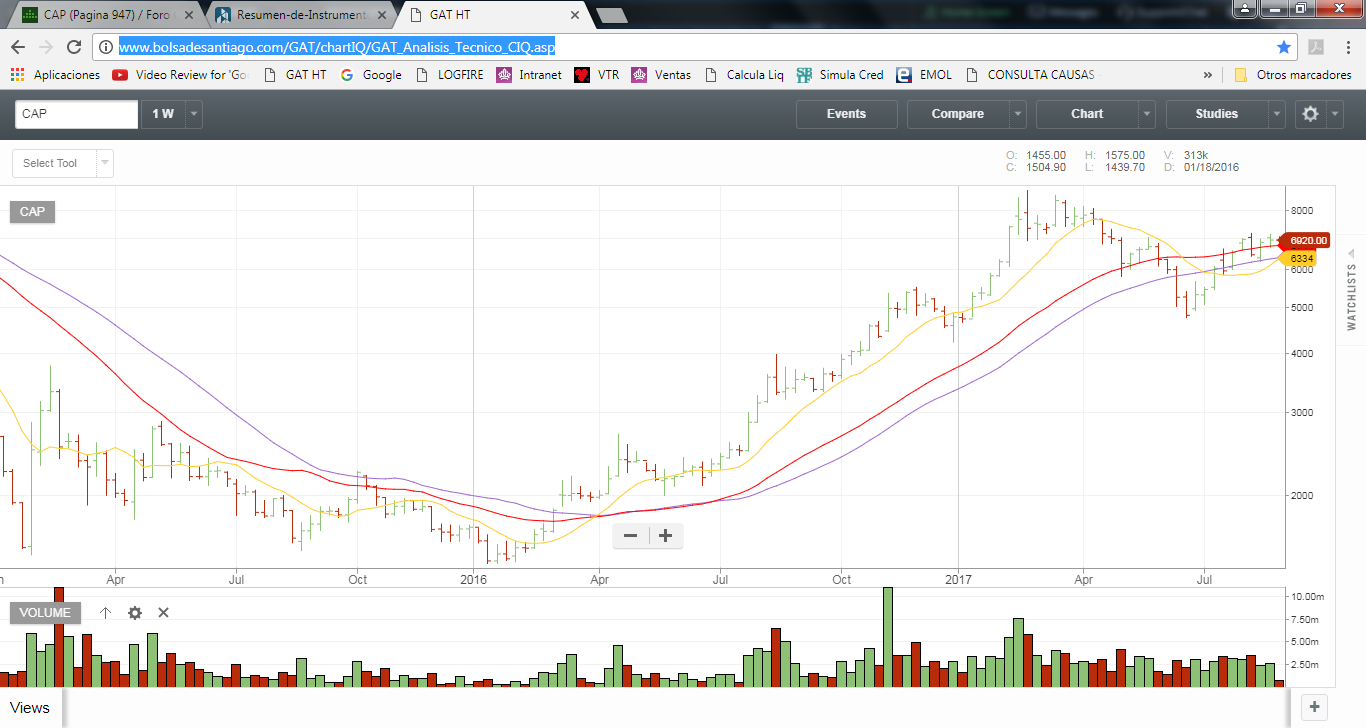Show more bookmarks with chevron

(1208, 75)
